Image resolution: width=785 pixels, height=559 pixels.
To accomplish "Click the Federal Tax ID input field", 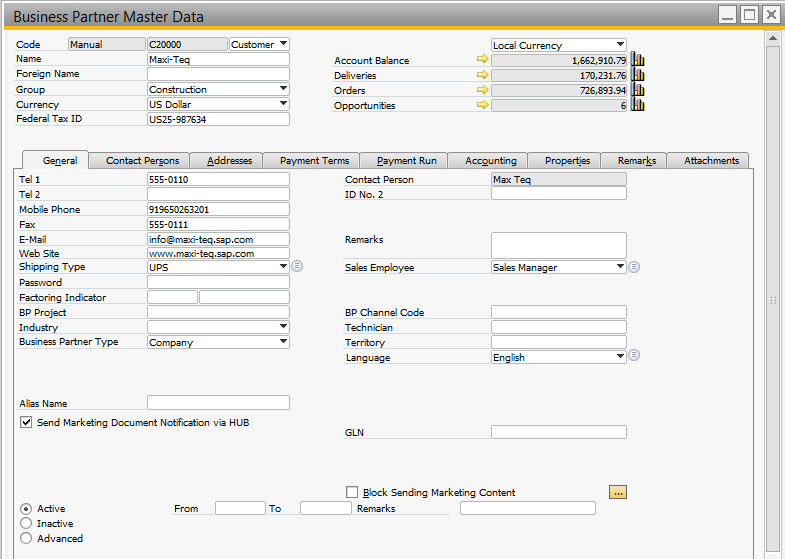I will [x=218, y=119].
